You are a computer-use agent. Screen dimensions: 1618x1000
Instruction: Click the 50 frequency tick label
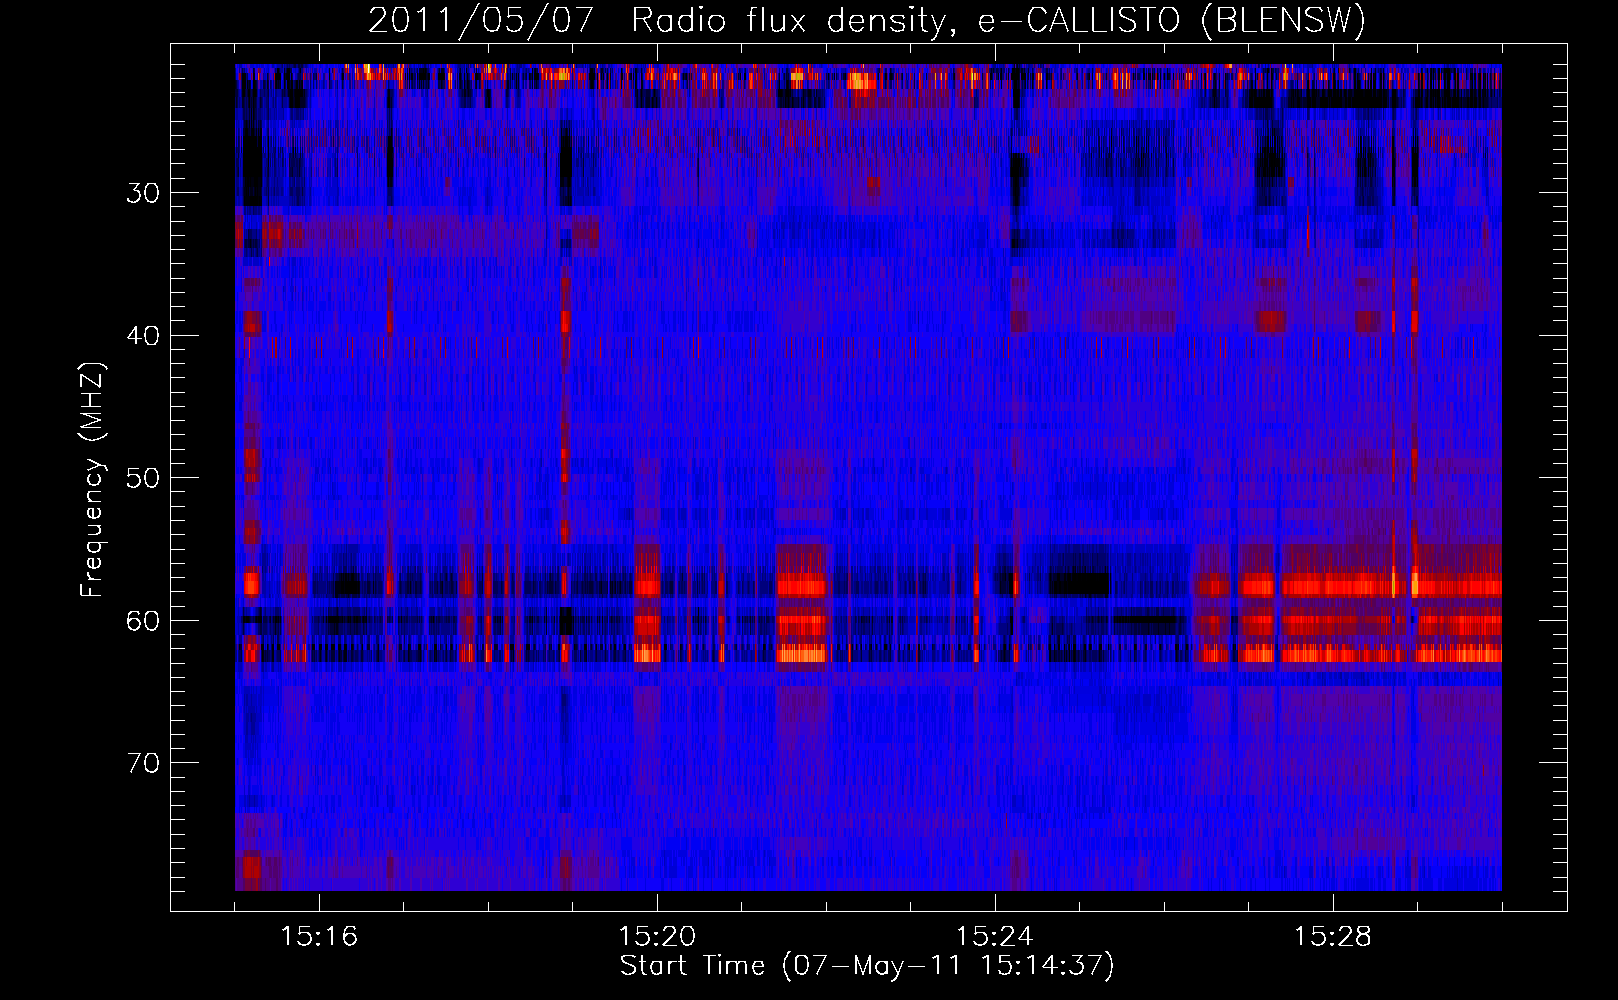(143, 478)
